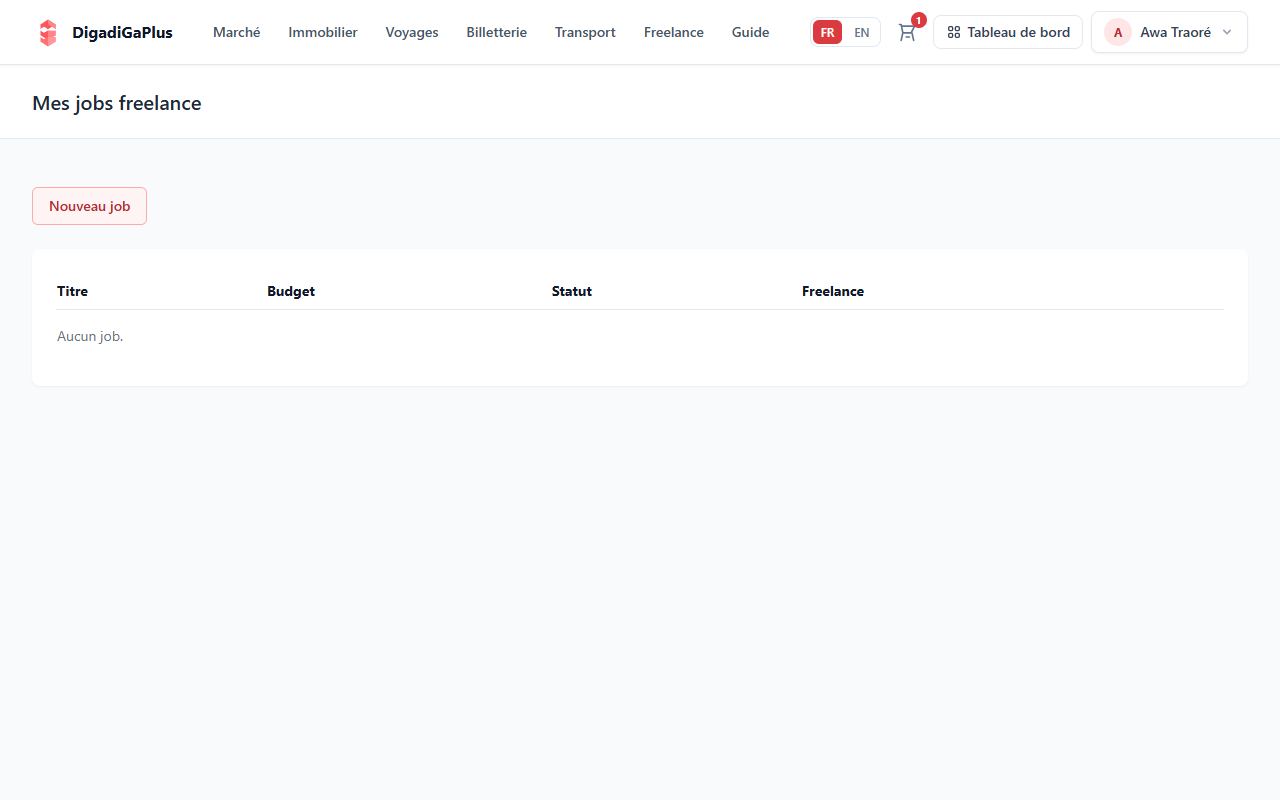Click the DigadiGaPlus logo icon
1280x800 pixels.
[x=48, y=33]
